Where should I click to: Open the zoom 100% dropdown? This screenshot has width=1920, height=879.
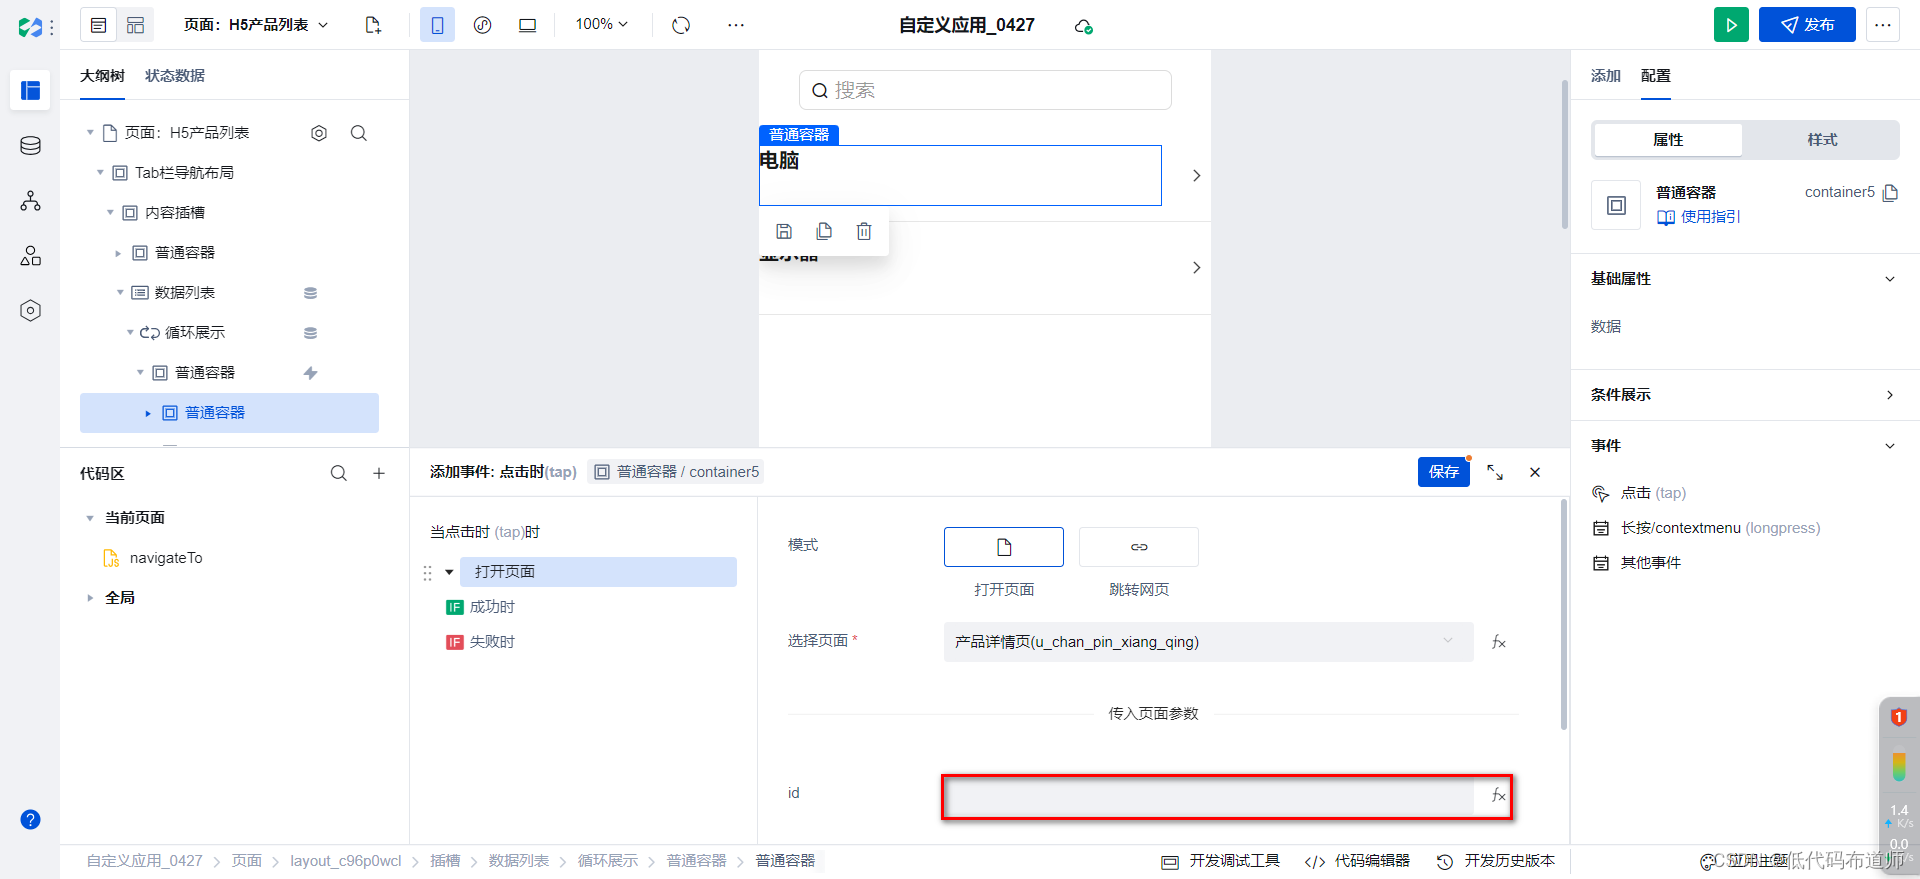[601, 24]
